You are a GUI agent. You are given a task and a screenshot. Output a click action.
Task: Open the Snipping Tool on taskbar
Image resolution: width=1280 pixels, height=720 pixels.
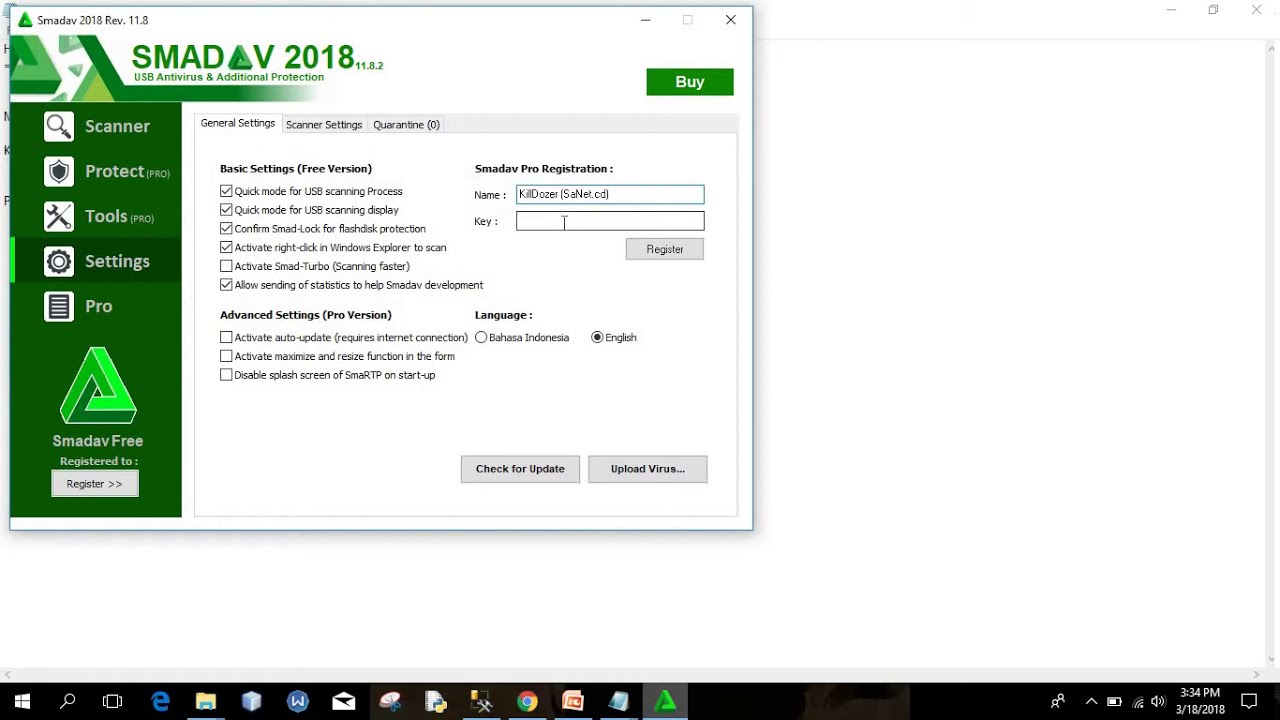pos(390,702)
